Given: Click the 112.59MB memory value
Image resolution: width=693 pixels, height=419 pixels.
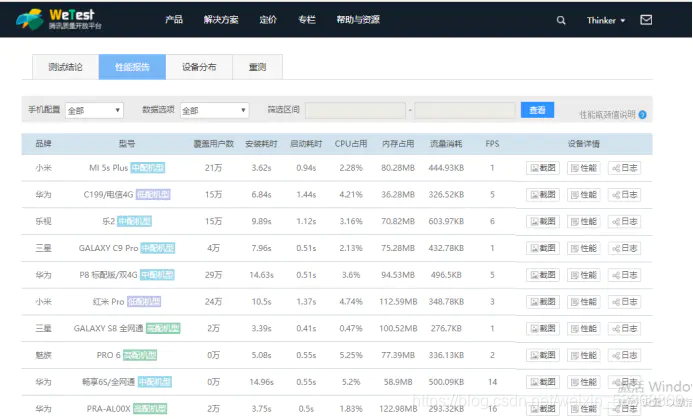Looking at the screenshot, I should tap(398, 302).
